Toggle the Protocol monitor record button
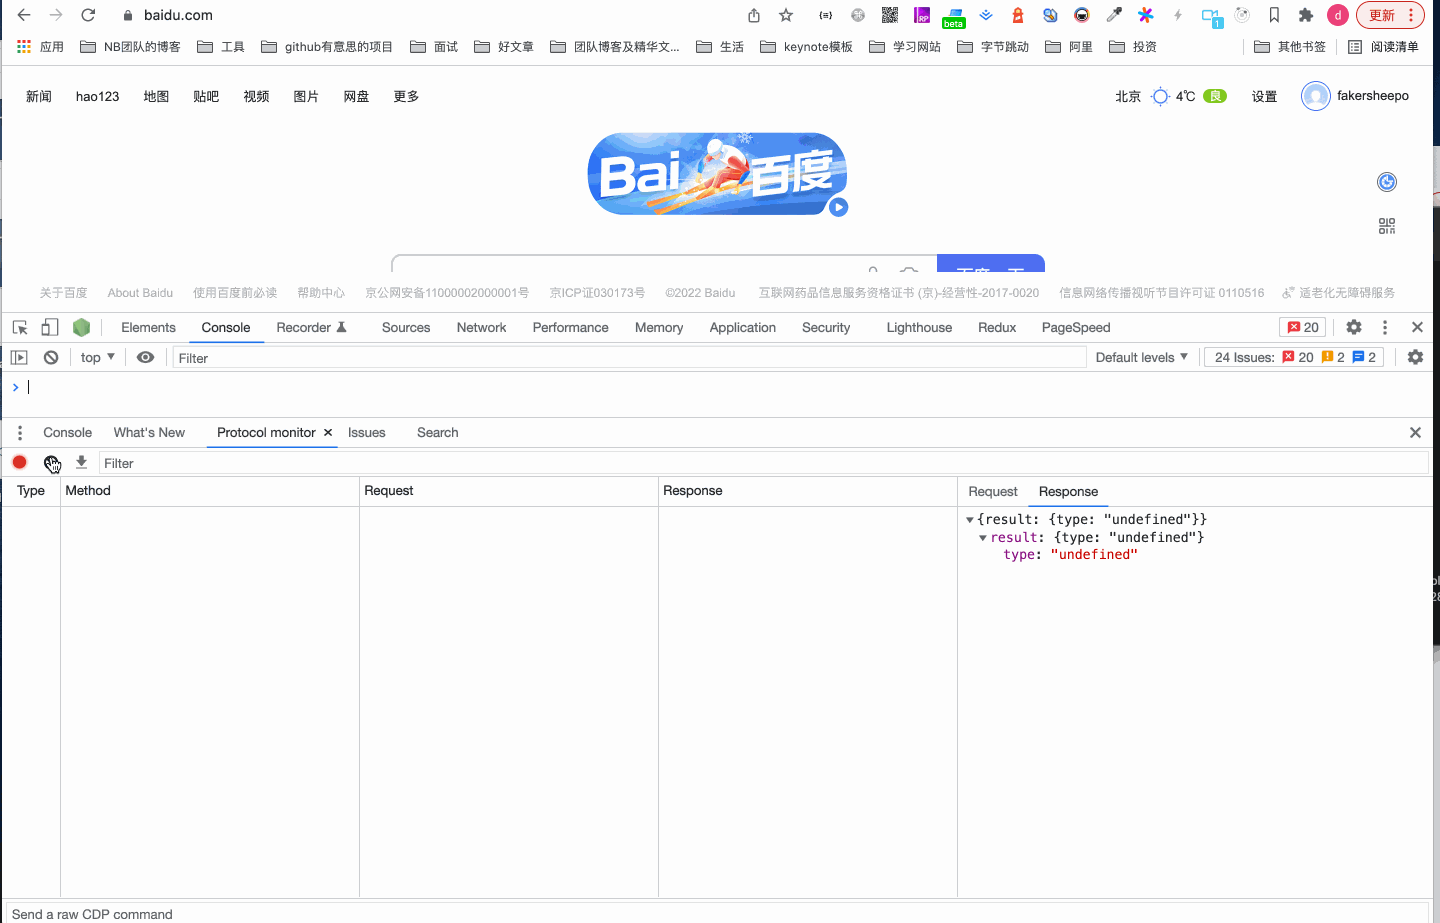The height and width of the screenshot is (923, 1440). [x=20, y=462]
